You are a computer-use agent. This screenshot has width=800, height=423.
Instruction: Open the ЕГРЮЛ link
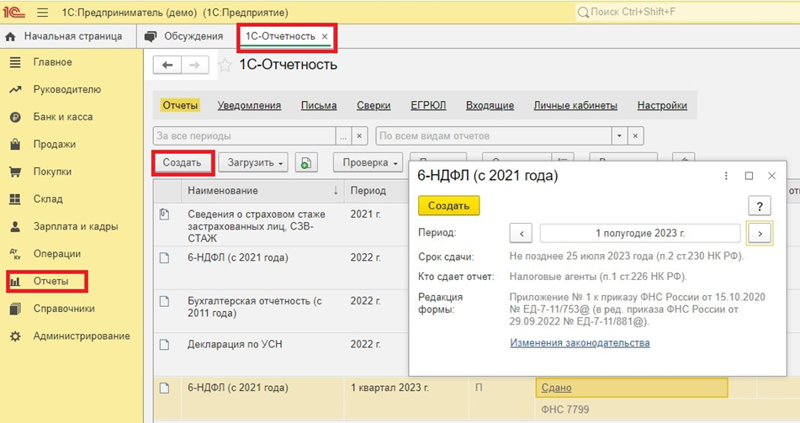pyautogui.click(x=428, y=106)
